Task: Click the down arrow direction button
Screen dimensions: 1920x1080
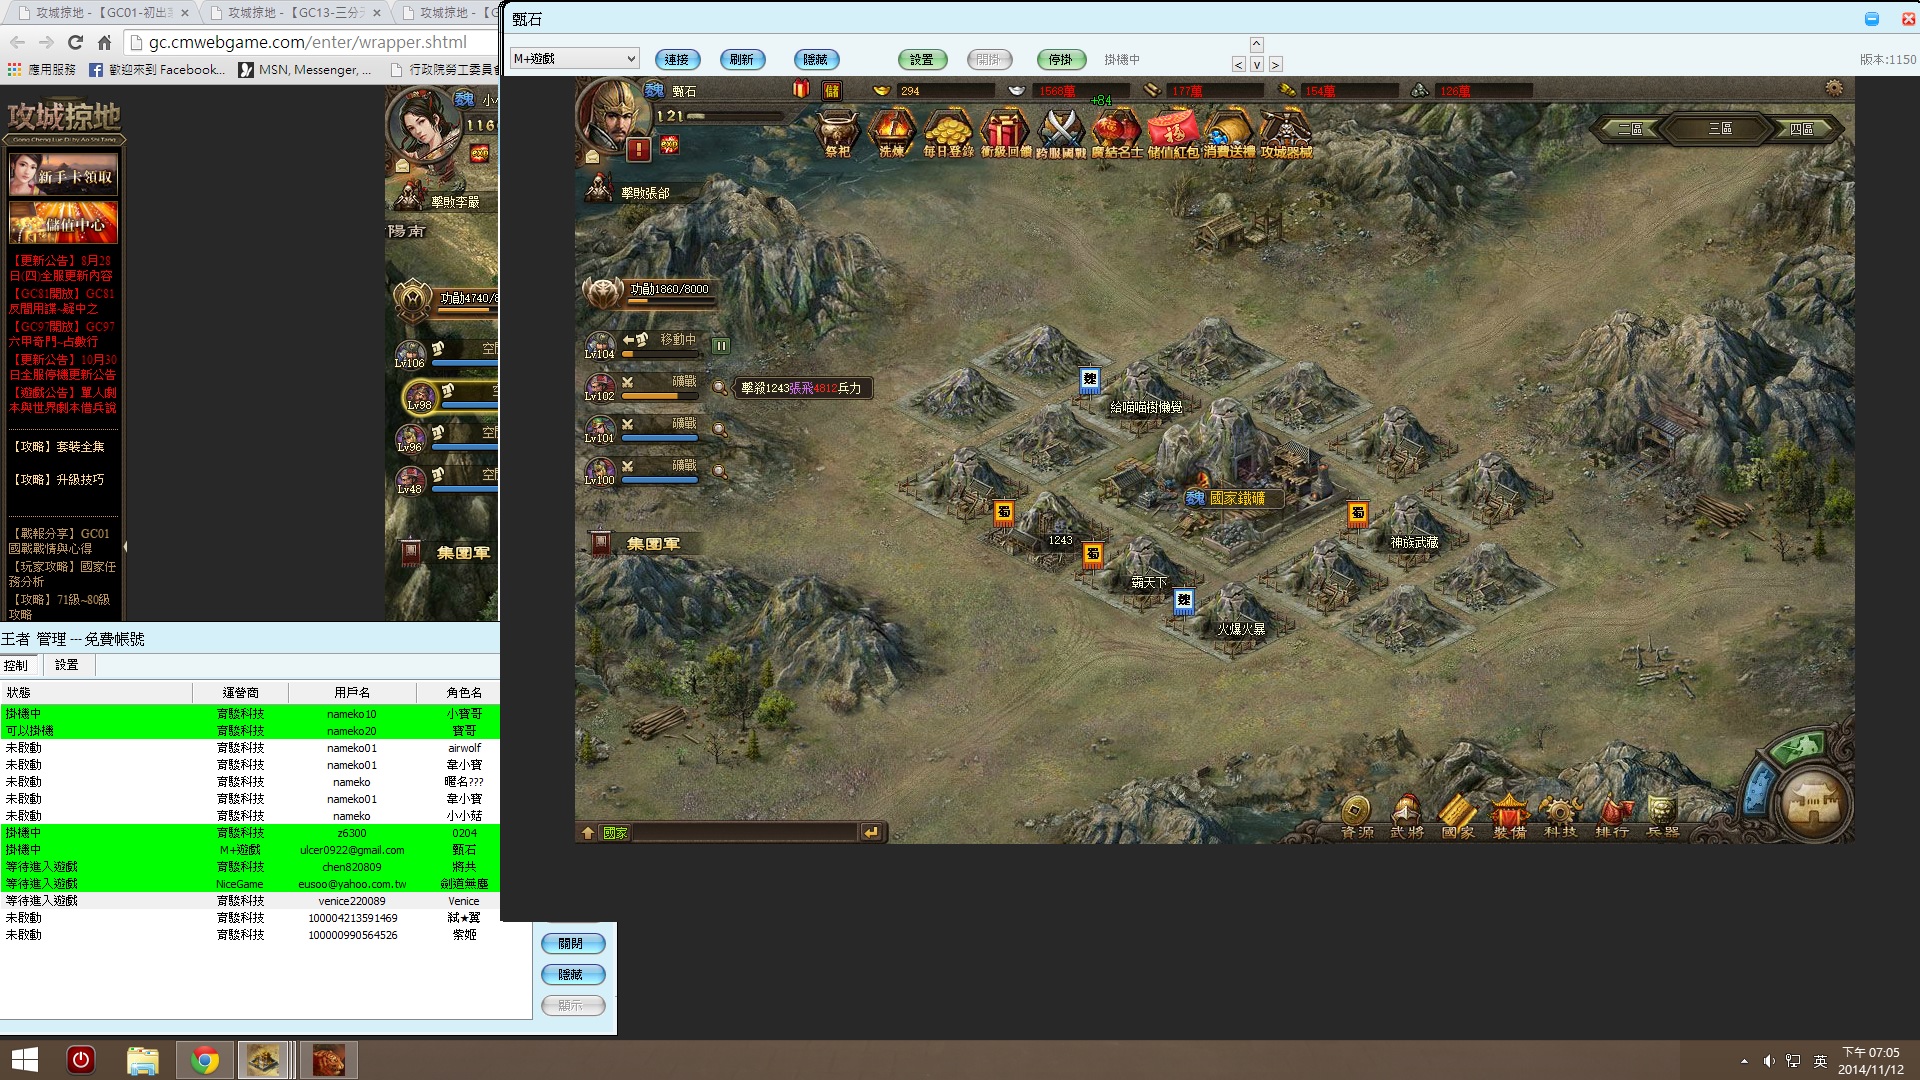Action: click(x=1257, y=64)
